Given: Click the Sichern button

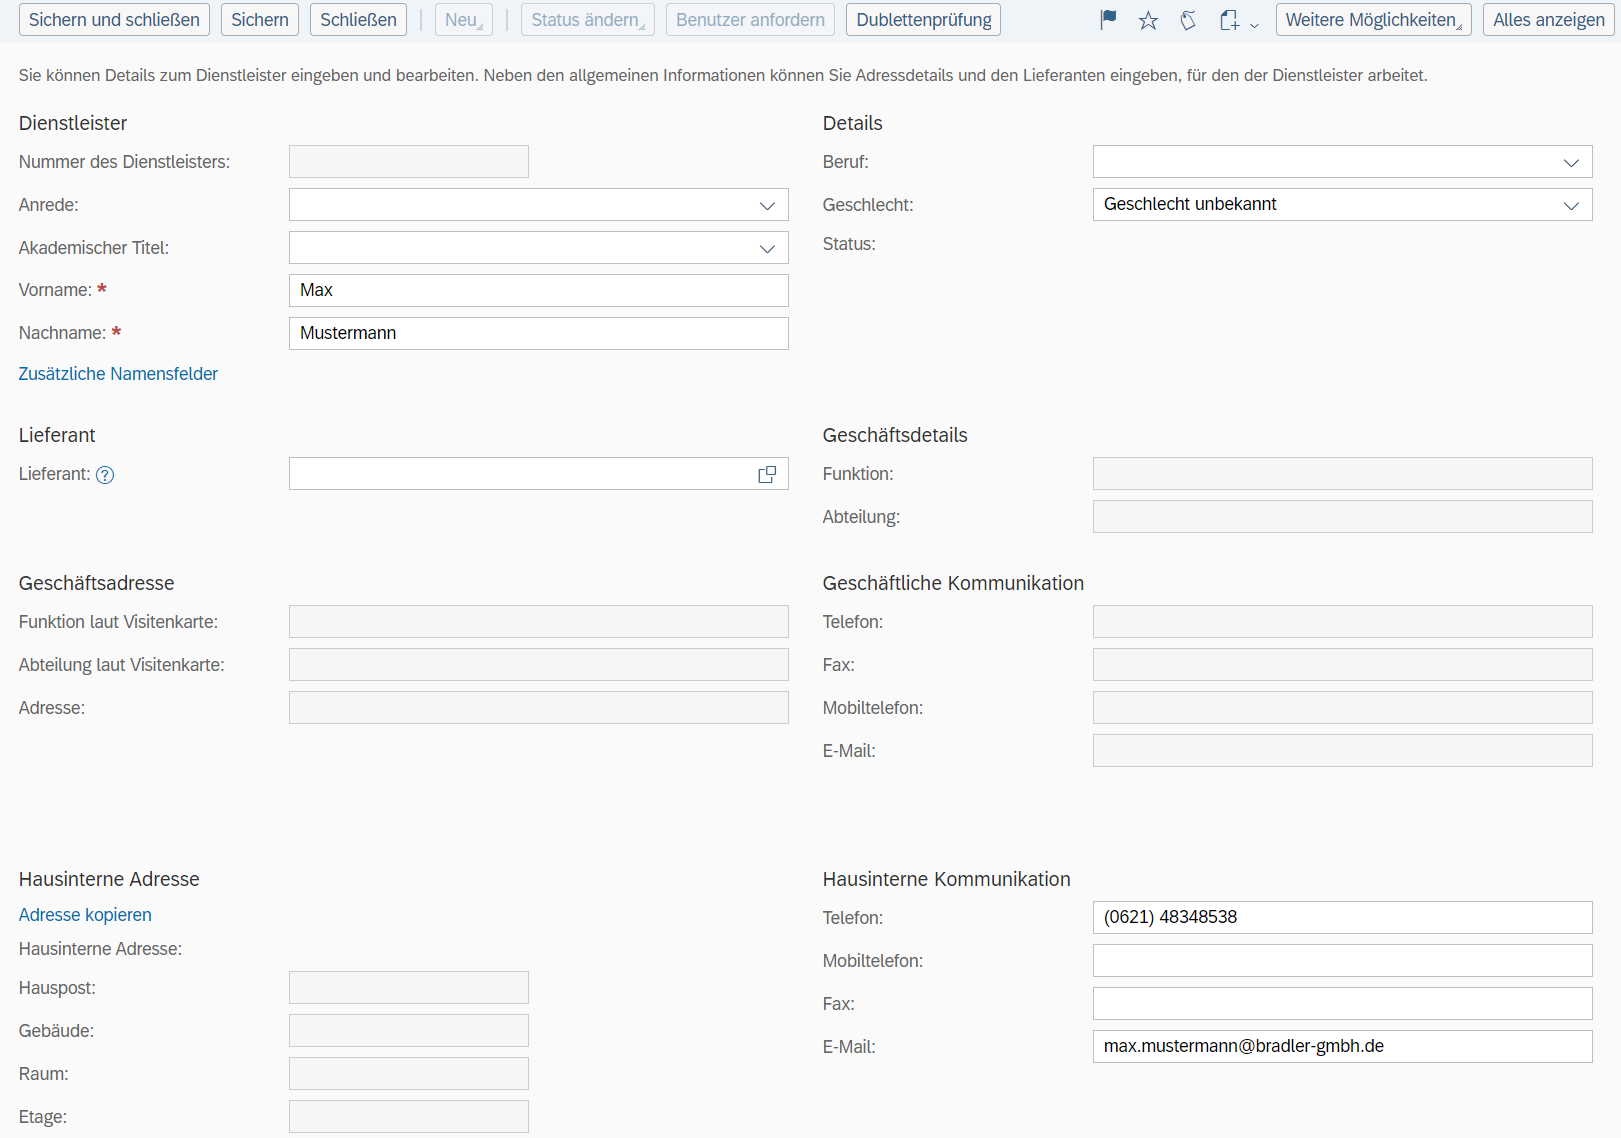Looking at the screenshot, I should pyautogui.click(x=260, y=20).
